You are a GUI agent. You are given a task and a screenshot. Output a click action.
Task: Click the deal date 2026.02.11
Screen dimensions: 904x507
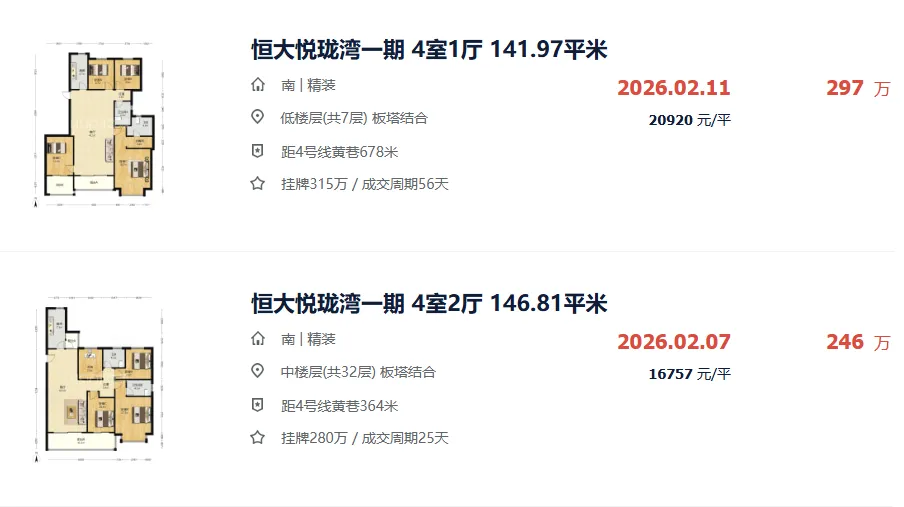(x=674, y=88)
